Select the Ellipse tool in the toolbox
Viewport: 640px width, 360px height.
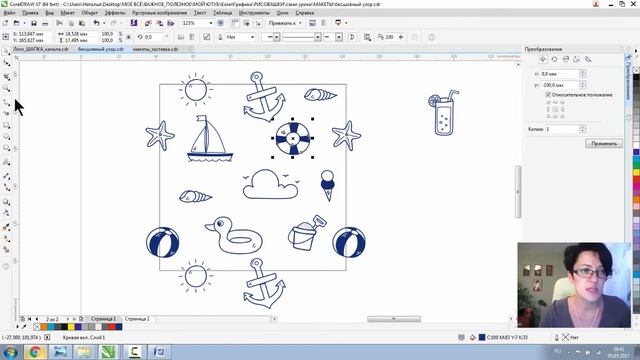[6, 136]
